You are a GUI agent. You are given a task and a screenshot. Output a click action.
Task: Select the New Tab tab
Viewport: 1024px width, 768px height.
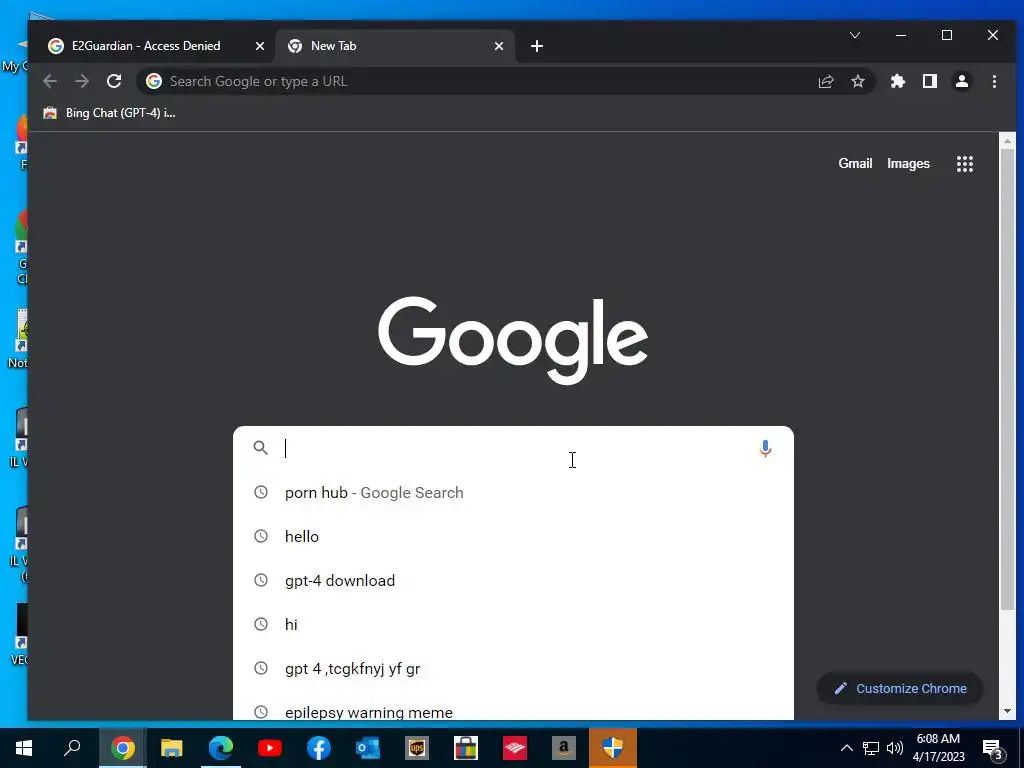394,46
